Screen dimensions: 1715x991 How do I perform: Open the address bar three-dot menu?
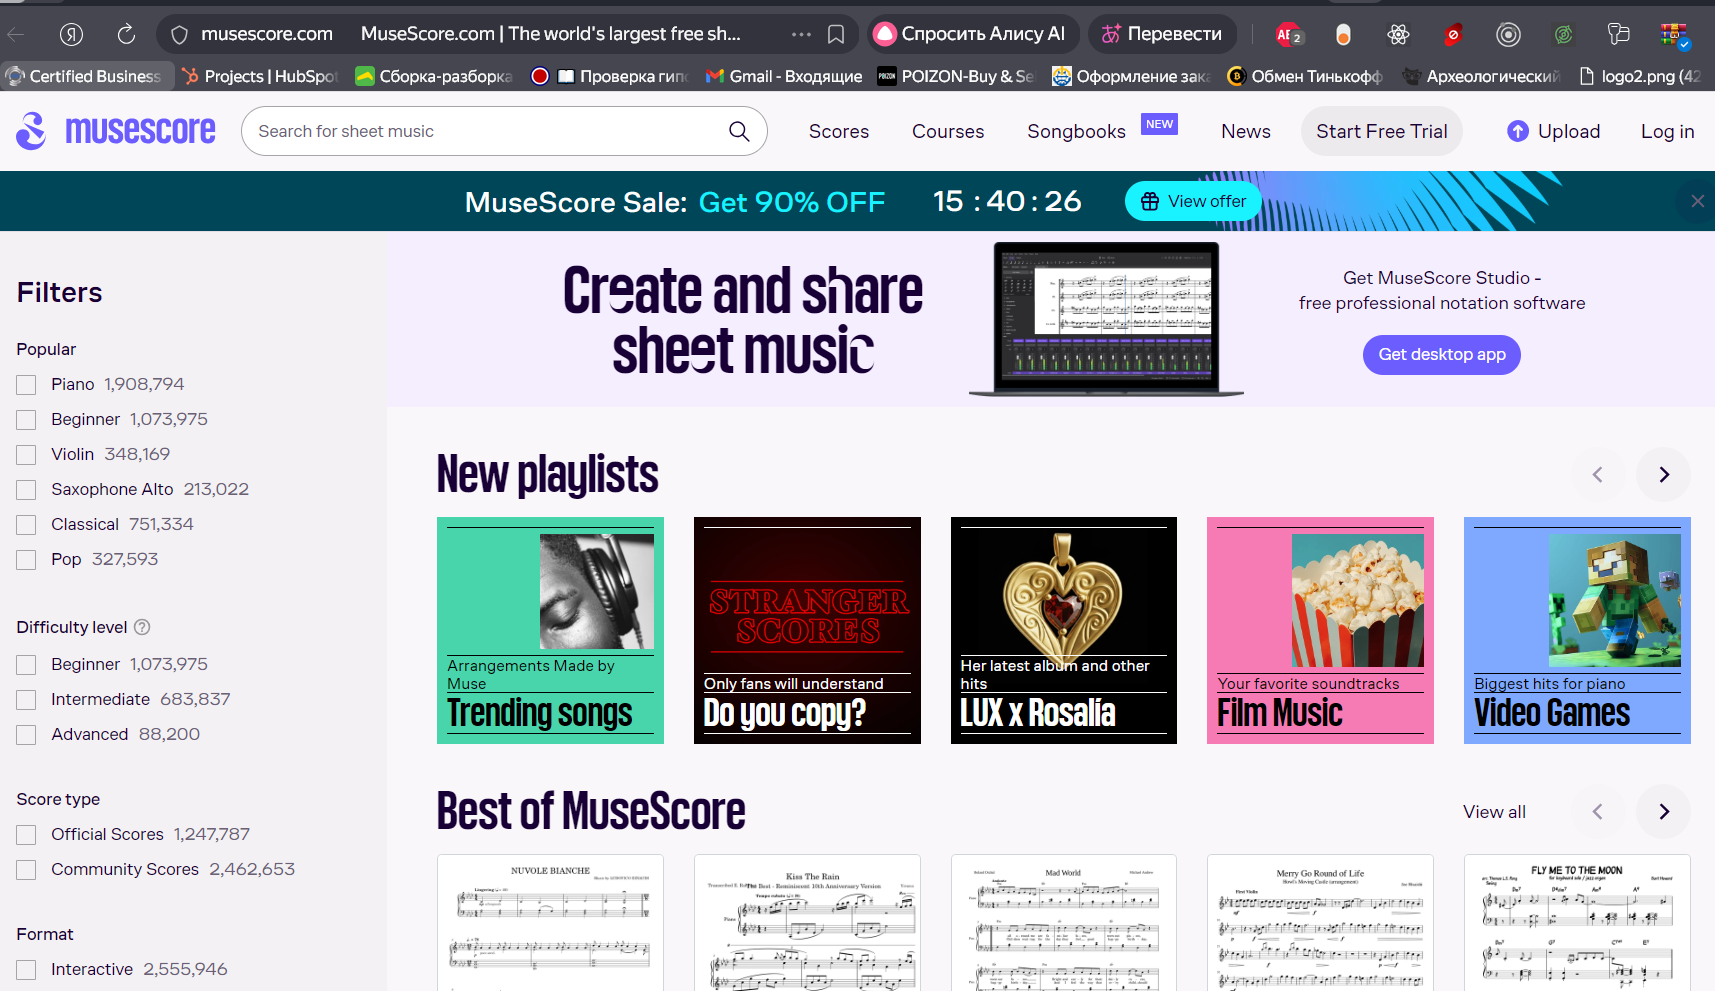pos(801,34)
